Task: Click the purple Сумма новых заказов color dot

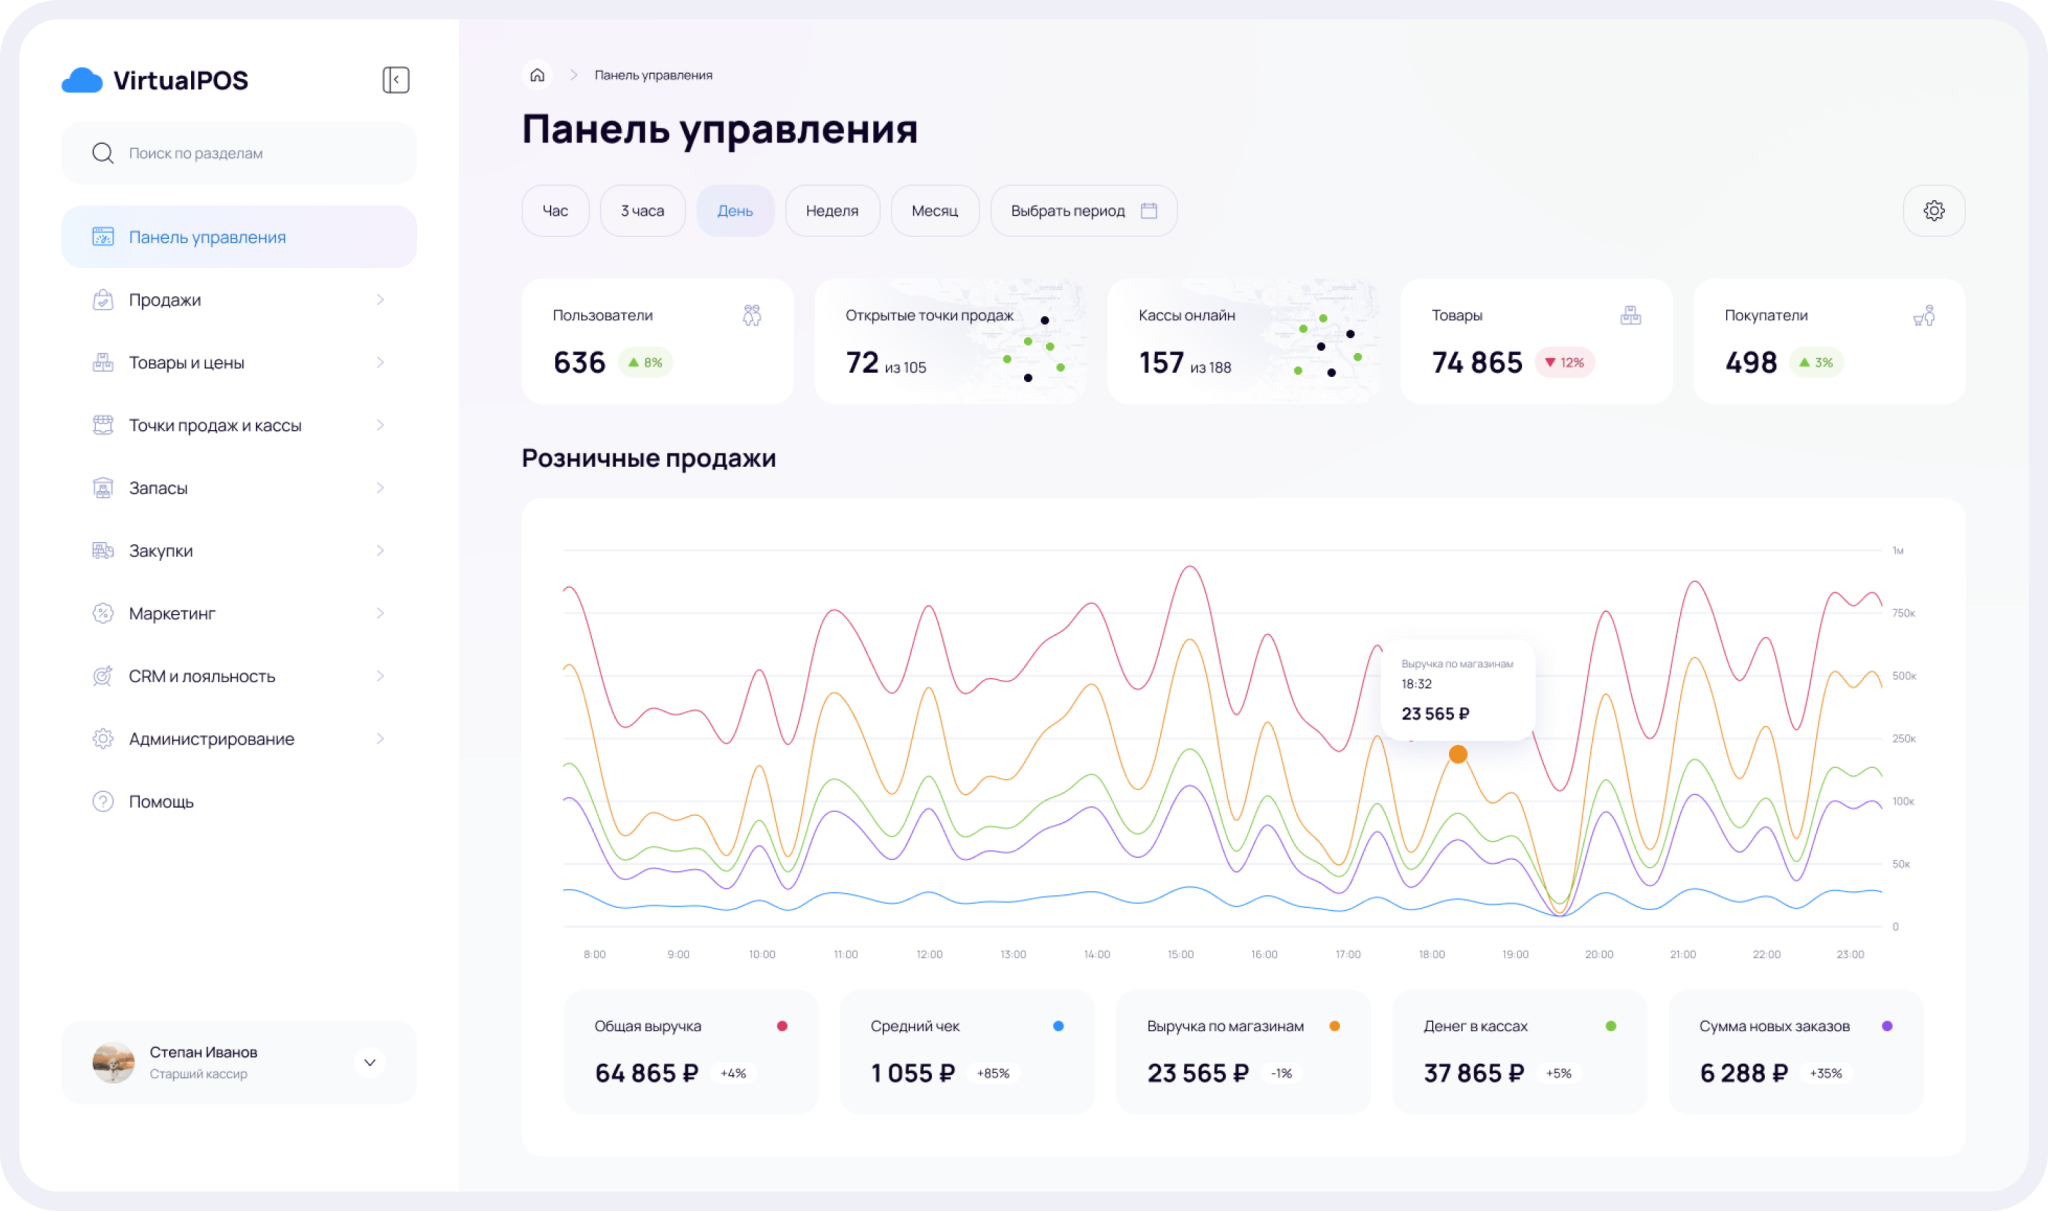Action: coord(1887,1026)
